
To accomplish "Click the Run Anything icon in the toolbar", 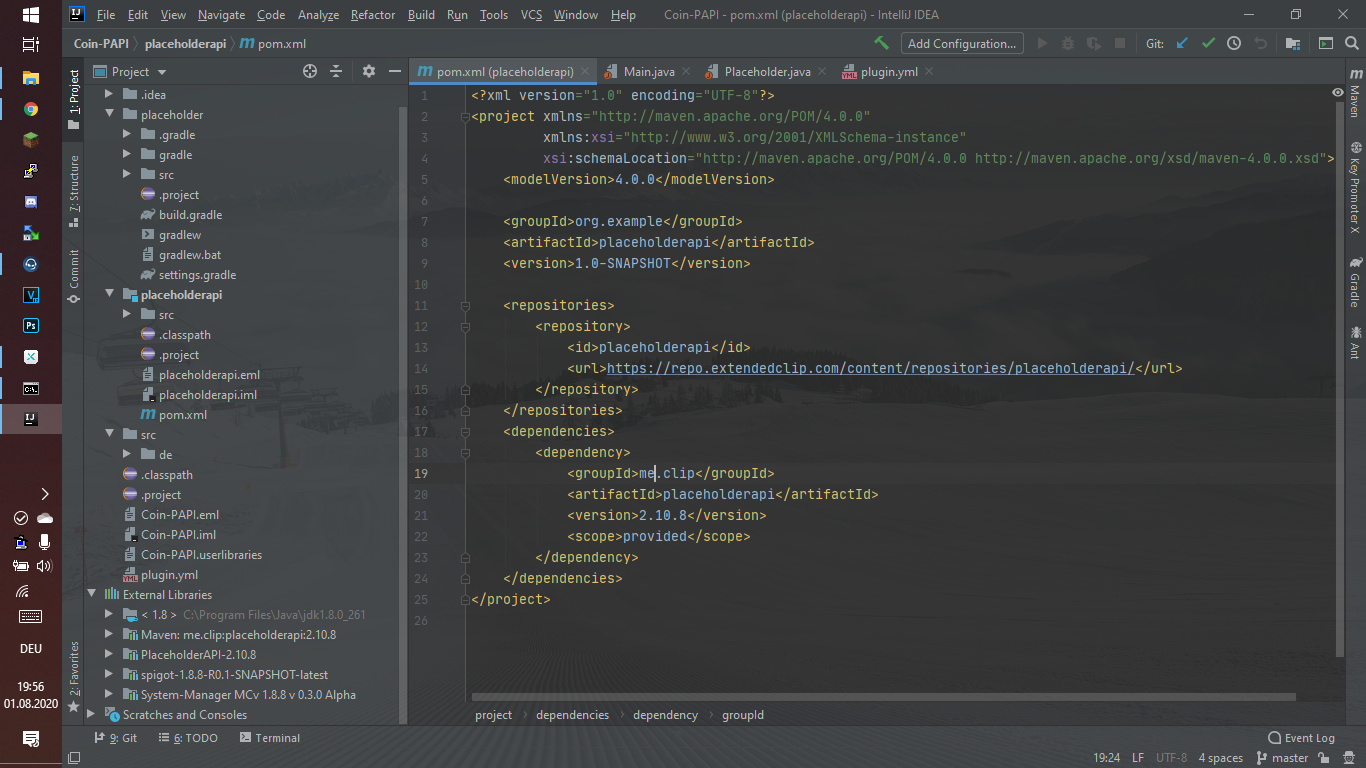I will coord(1325,43).
